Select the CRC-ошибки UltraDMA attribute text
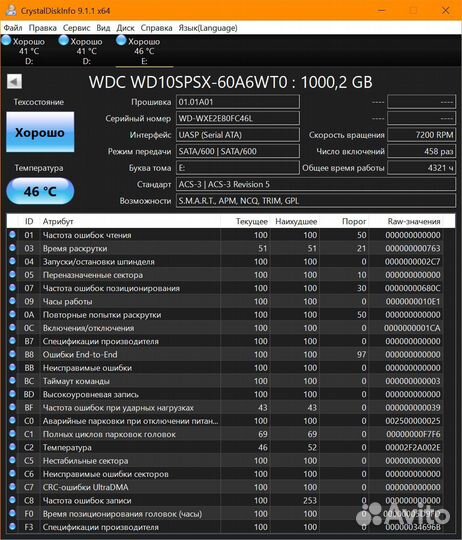 [x=85, y=487]
